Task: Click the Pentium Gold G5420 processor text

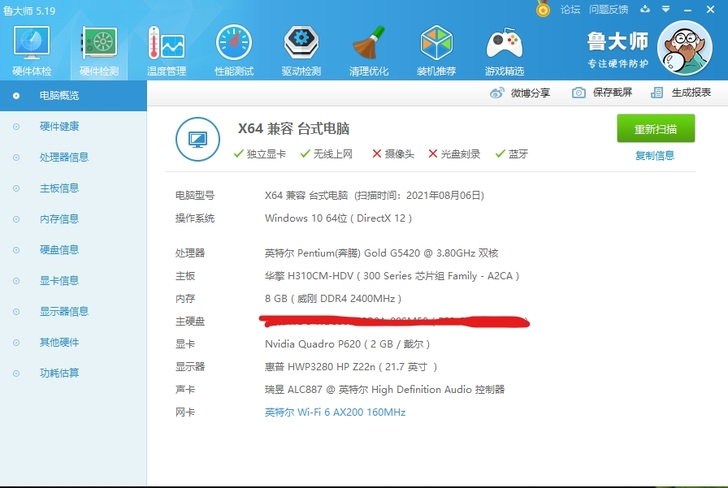Action: point(381,253)
